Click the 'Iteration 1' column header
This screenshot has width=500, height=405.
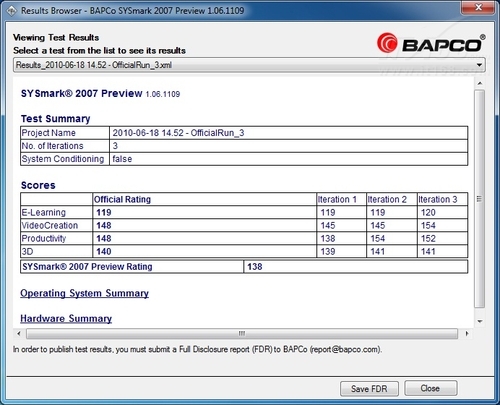click(x=337, y=199)
